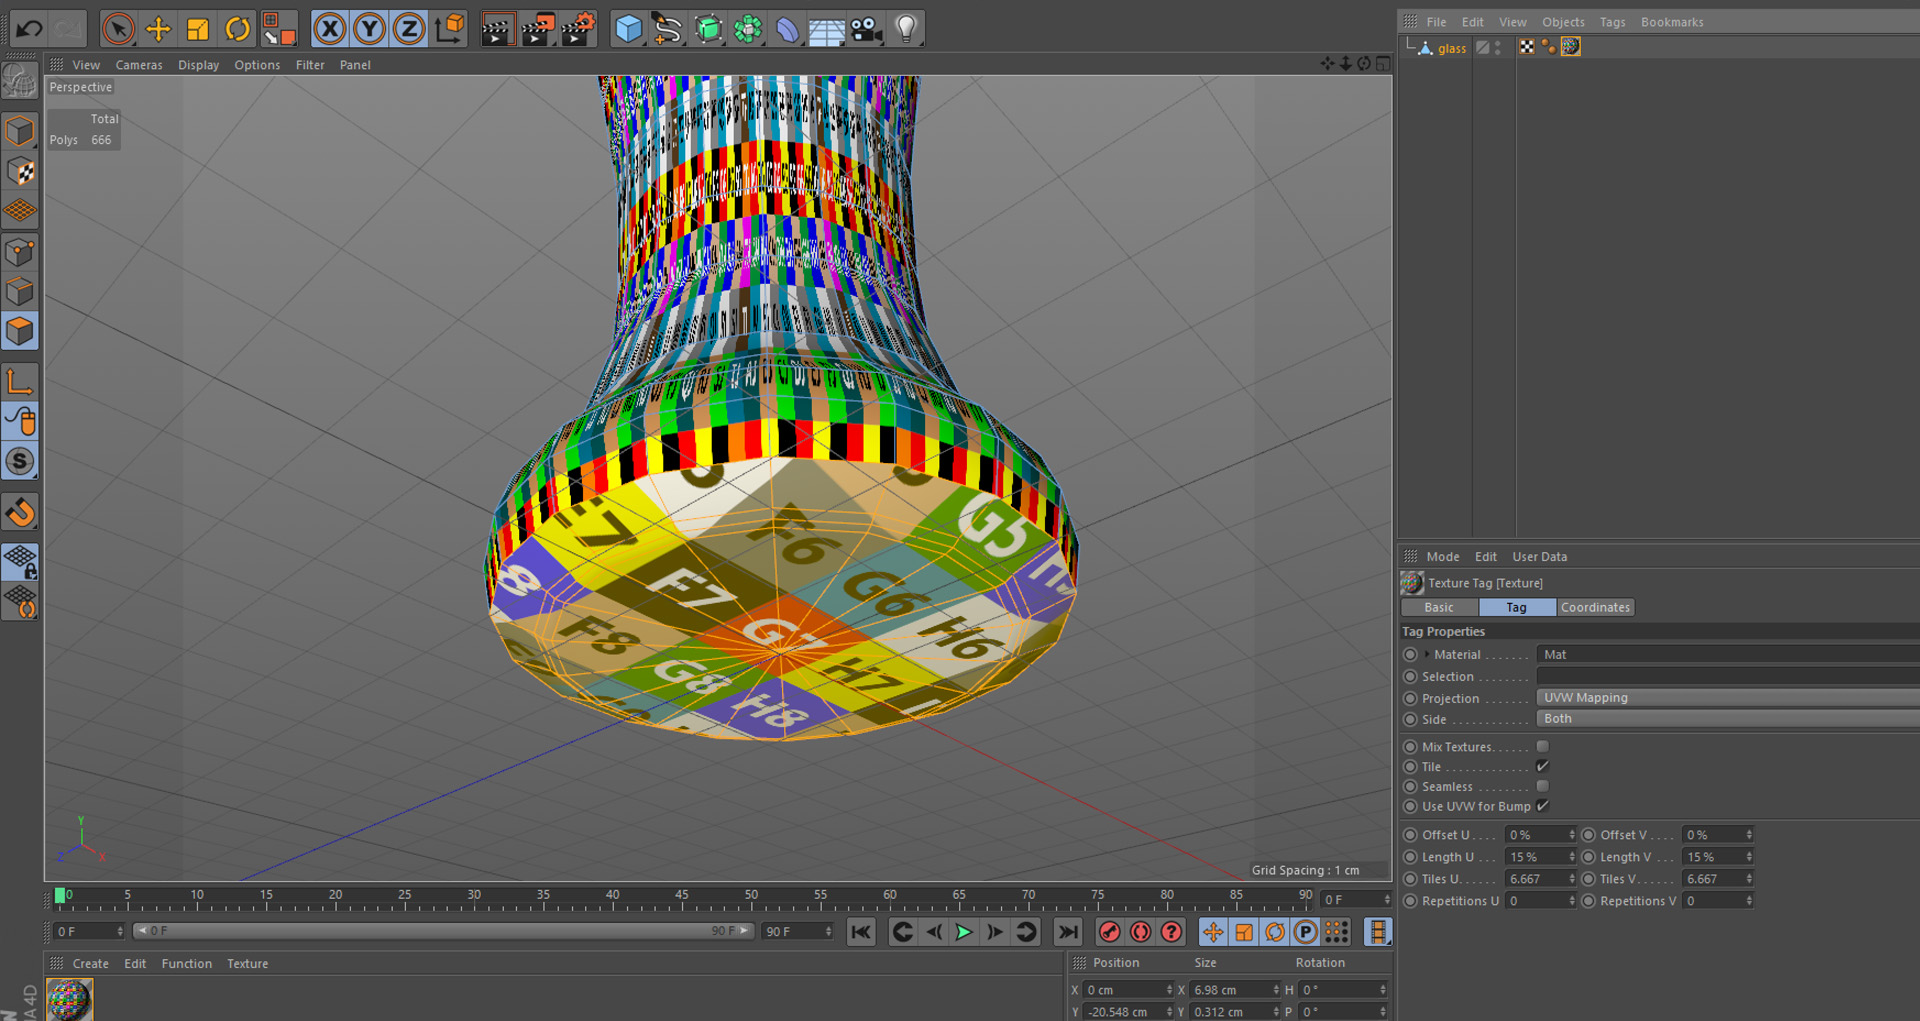This screenshot has height=1021, width=1920.
Task: Open the Side dropdown set to Both
Action: 1727,719
